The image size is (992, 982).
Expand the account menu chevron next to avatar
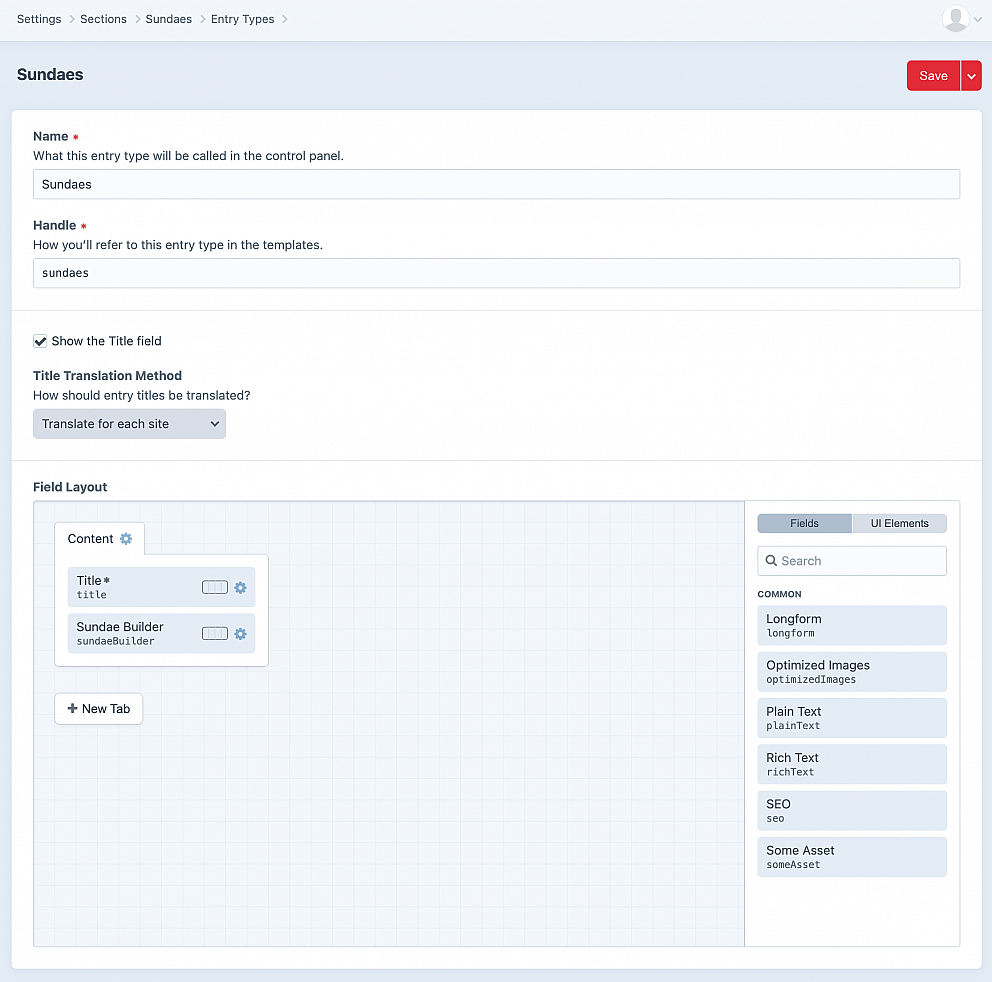pos(977,18)
